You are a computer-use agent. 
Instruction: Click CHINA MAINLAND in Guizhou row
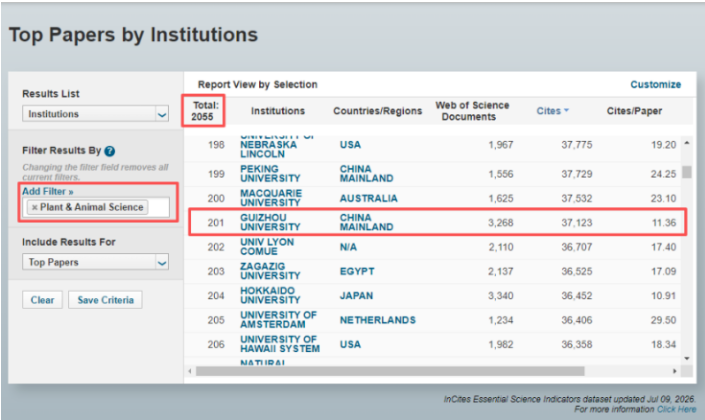[x=366, y=222]
